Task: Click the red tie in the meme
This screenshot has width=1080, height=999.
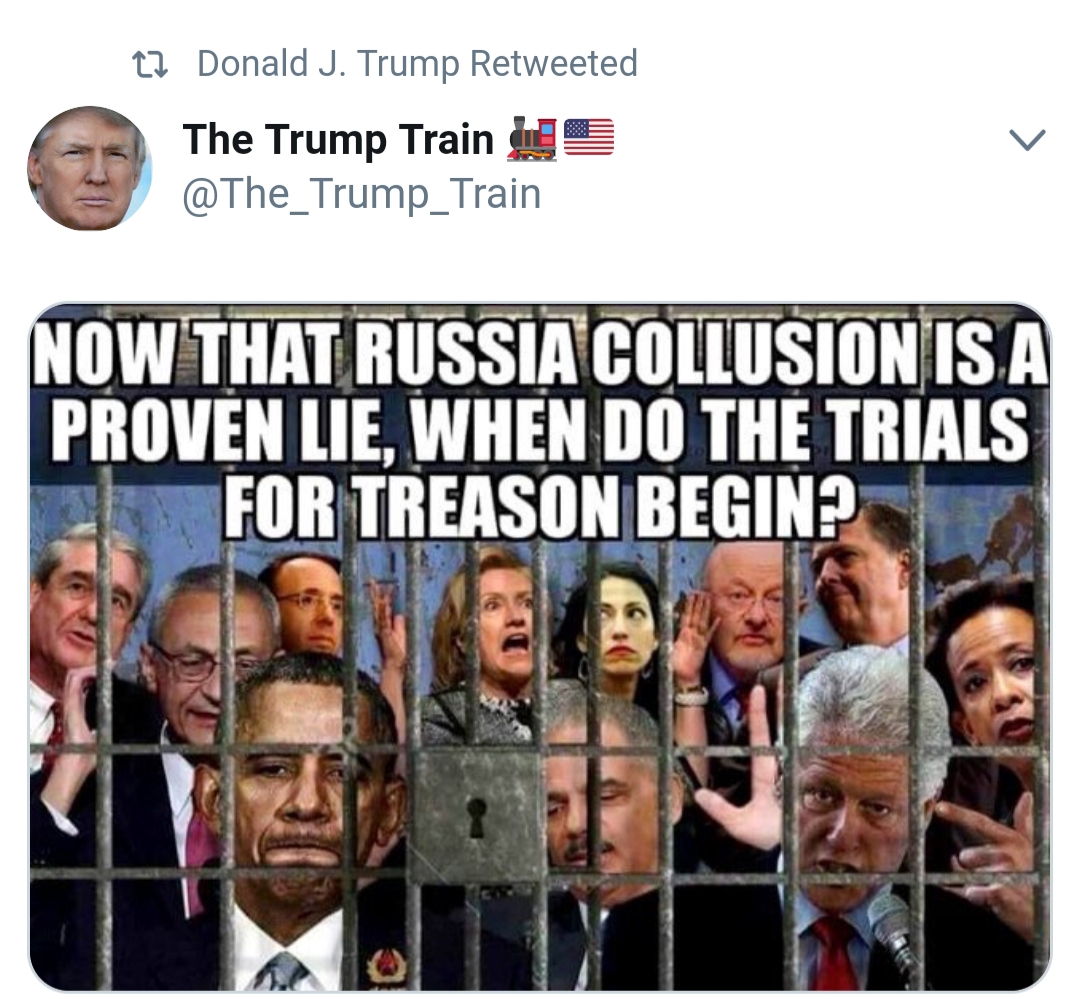Action: tap(833, 954)
